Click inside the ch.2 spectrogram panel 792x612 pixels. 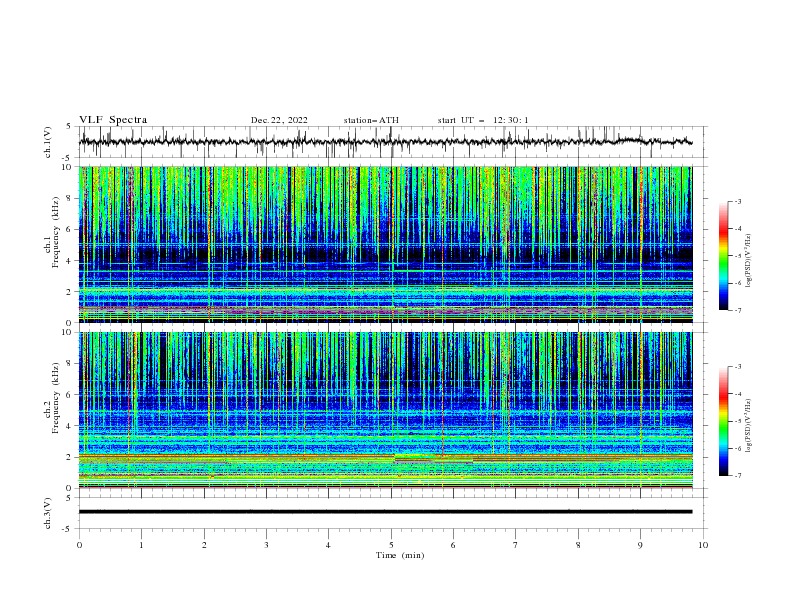coord(385,410)
